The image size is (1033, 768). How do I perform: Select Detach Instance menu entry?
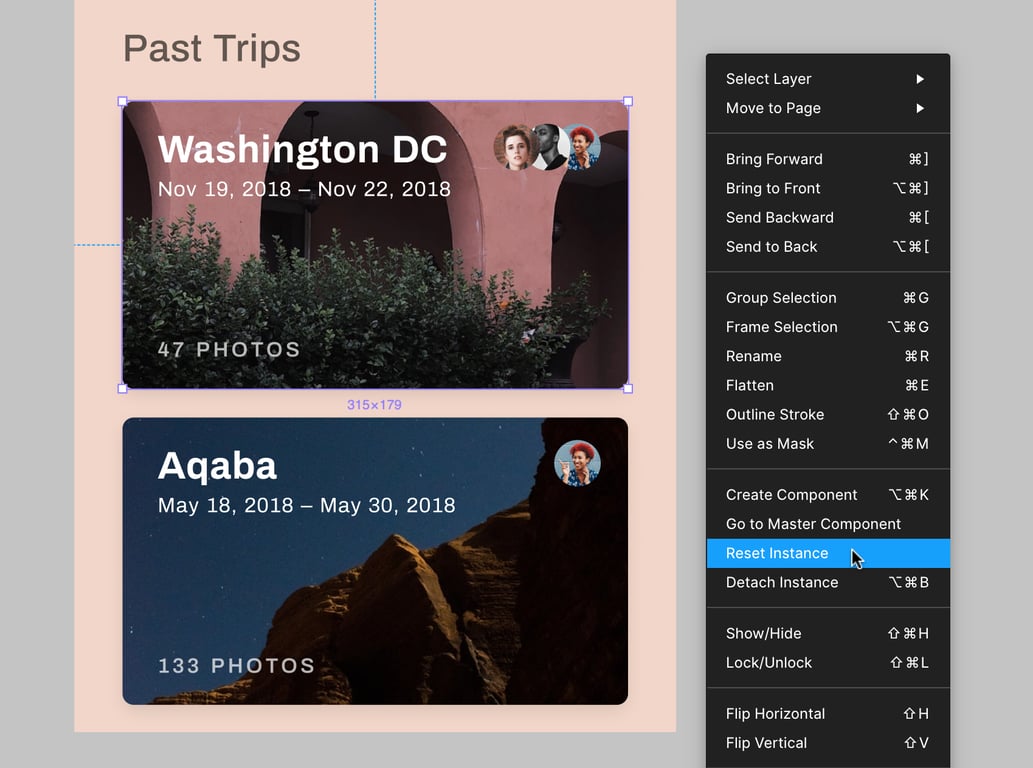781,582
